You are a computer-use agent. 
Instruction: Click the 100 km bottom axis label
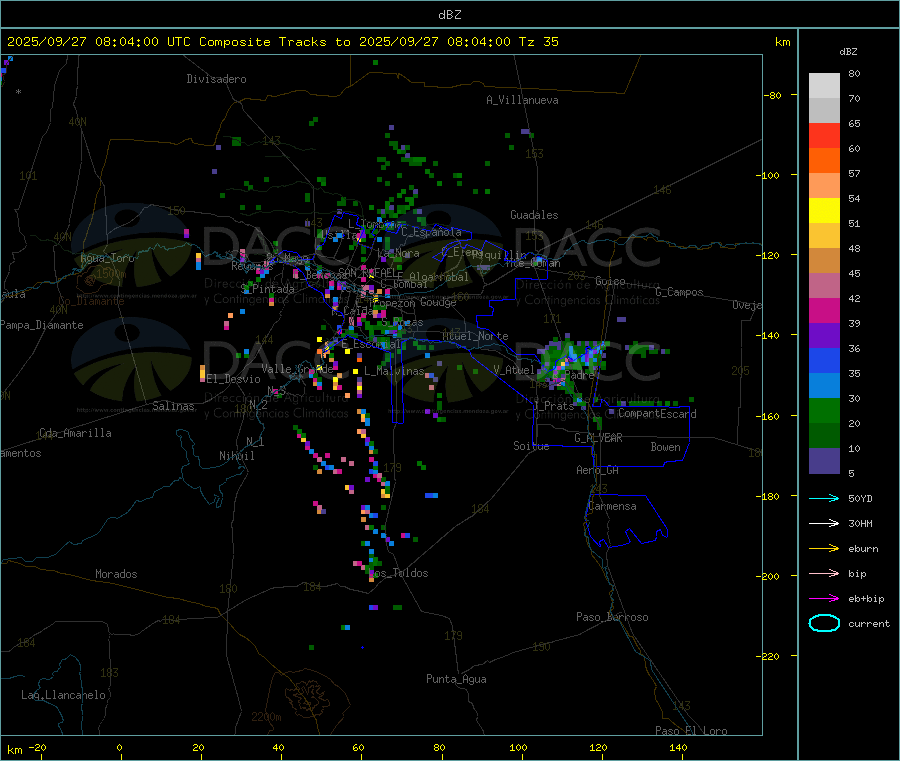tap(518, 747)
